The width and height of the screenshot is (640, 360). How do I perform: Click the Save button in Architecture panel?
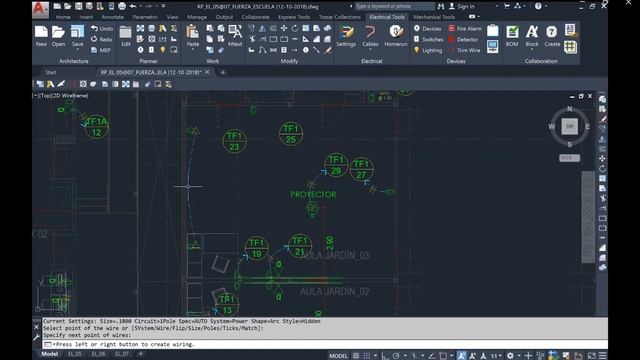pyautogui.click(x=77, y=35)
